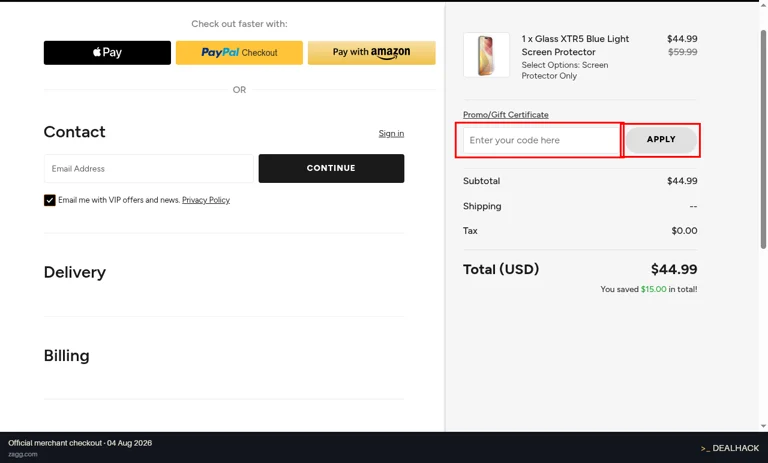Focus the Email Address field

click(x=149, y=169)
